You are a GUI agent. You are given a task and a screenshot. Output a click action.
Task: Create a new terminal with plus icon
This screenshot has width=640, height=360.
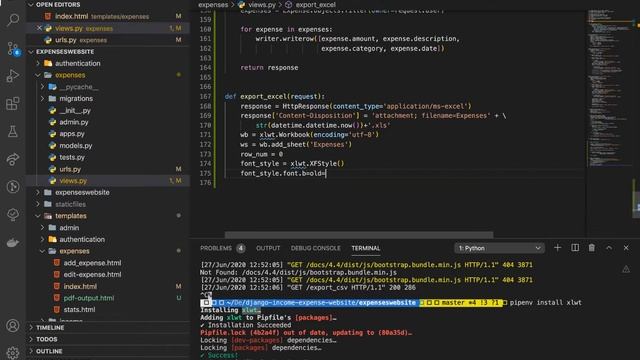pyautogui.click(x=557, y=248)
